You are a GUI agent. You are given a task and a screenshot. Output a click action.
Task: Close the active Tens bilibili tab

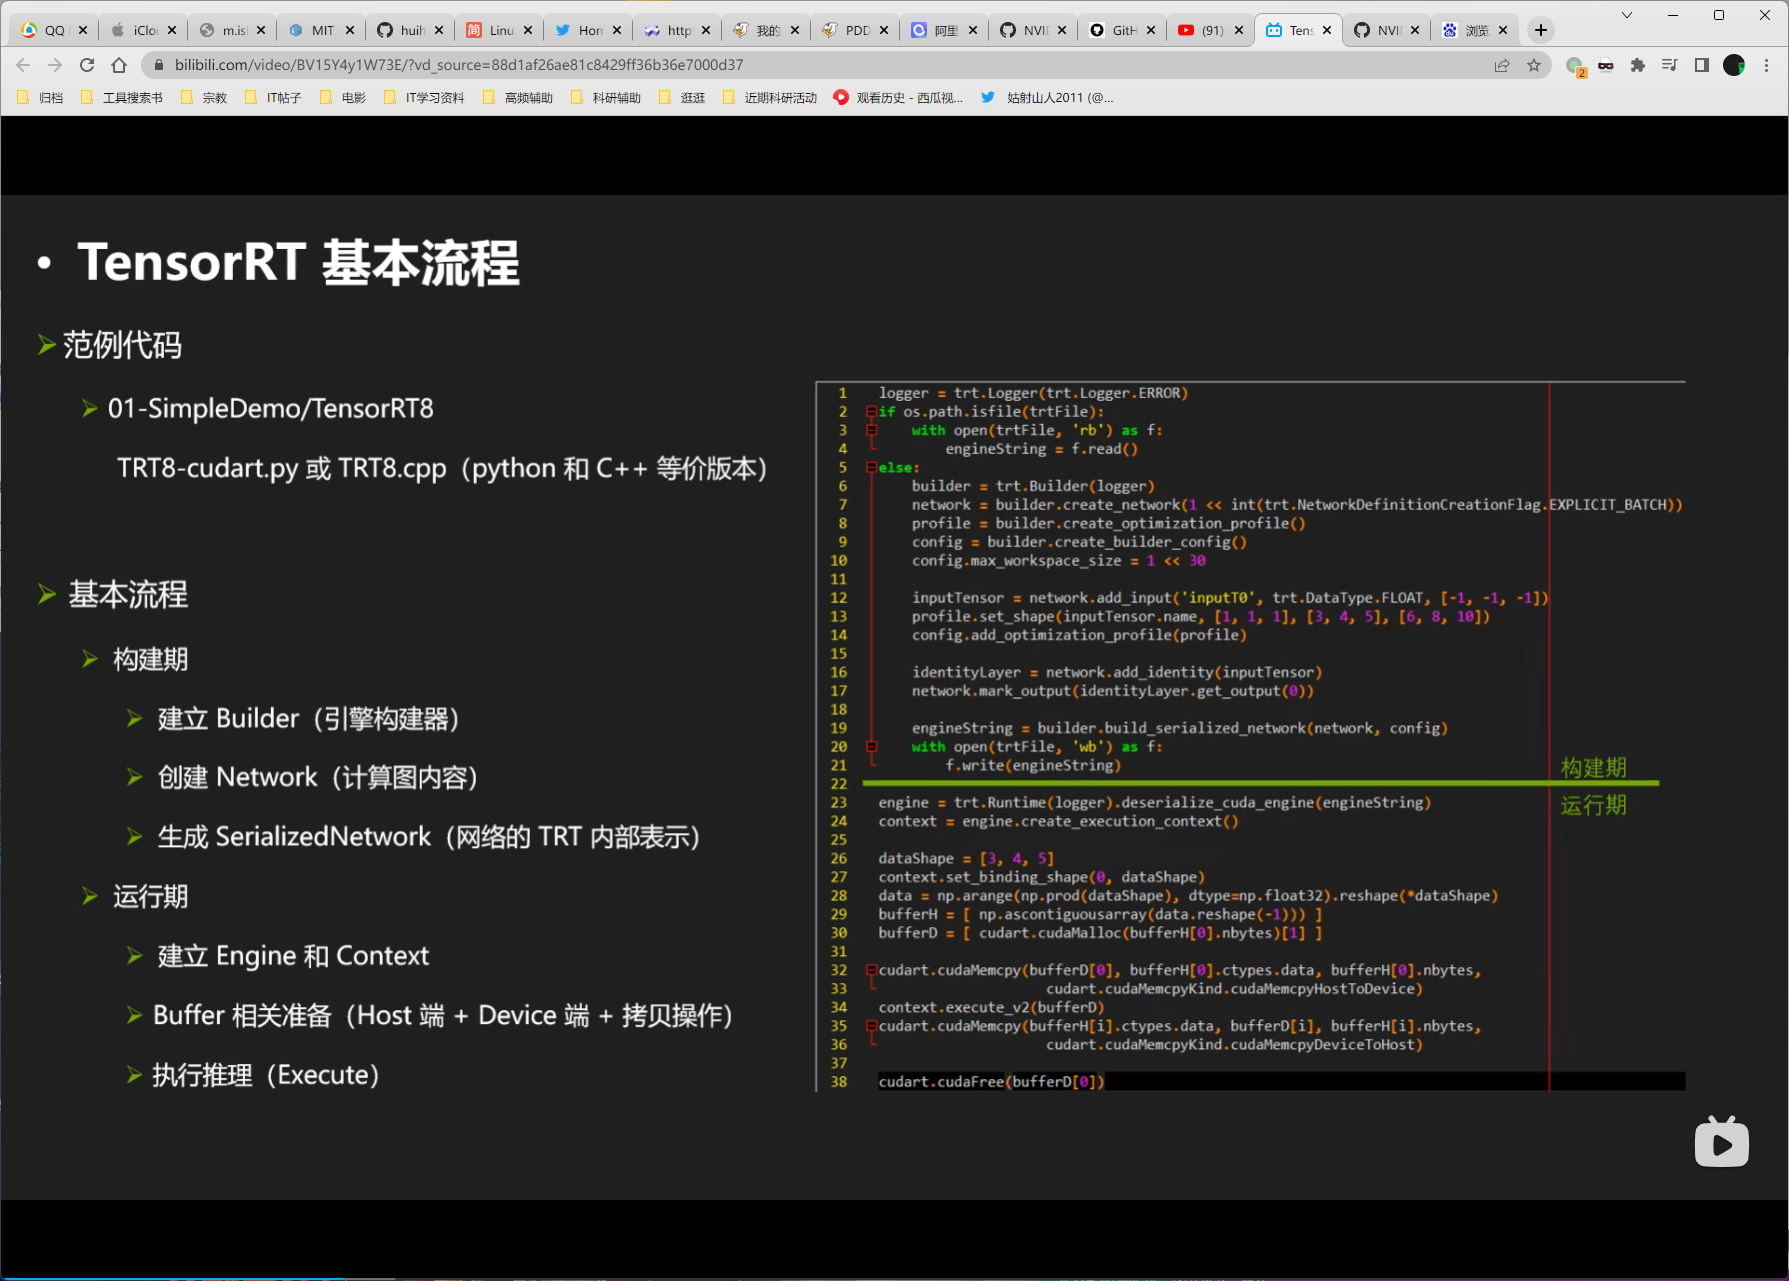click(x=1327, y=30)
